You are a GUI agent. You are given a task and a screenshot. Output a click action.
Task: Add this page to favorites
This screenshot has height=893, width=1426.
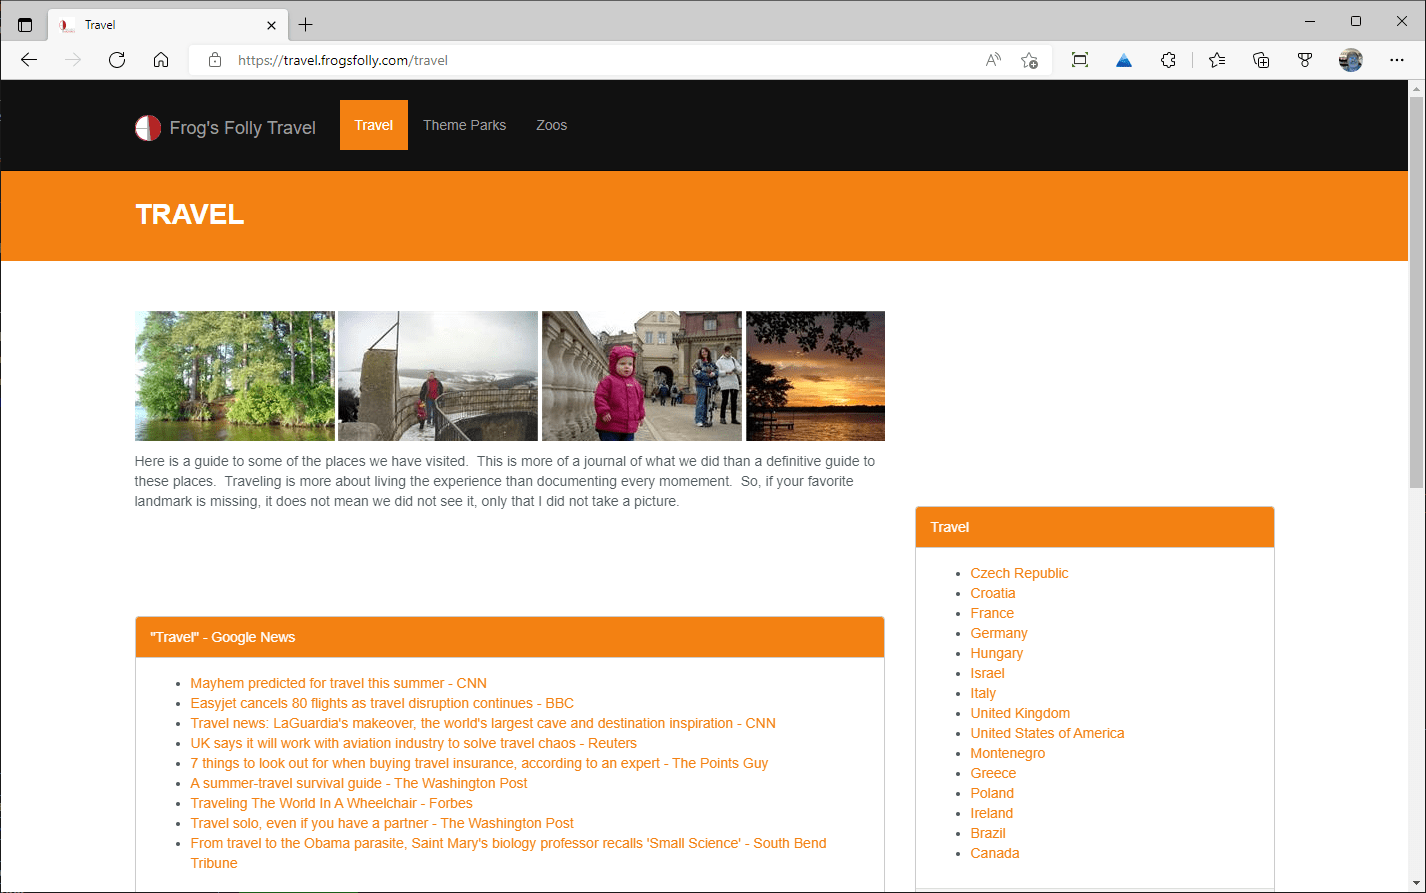point(1029,60)
